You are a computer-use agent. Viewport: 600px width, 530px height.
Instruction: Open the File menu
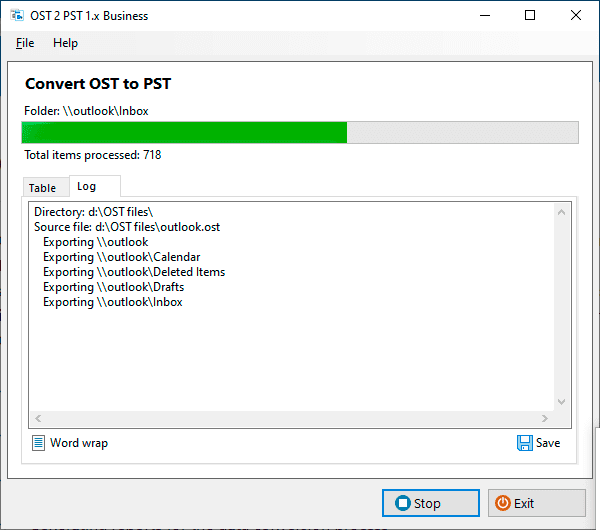pyautogui.click(x=25, y=43)
